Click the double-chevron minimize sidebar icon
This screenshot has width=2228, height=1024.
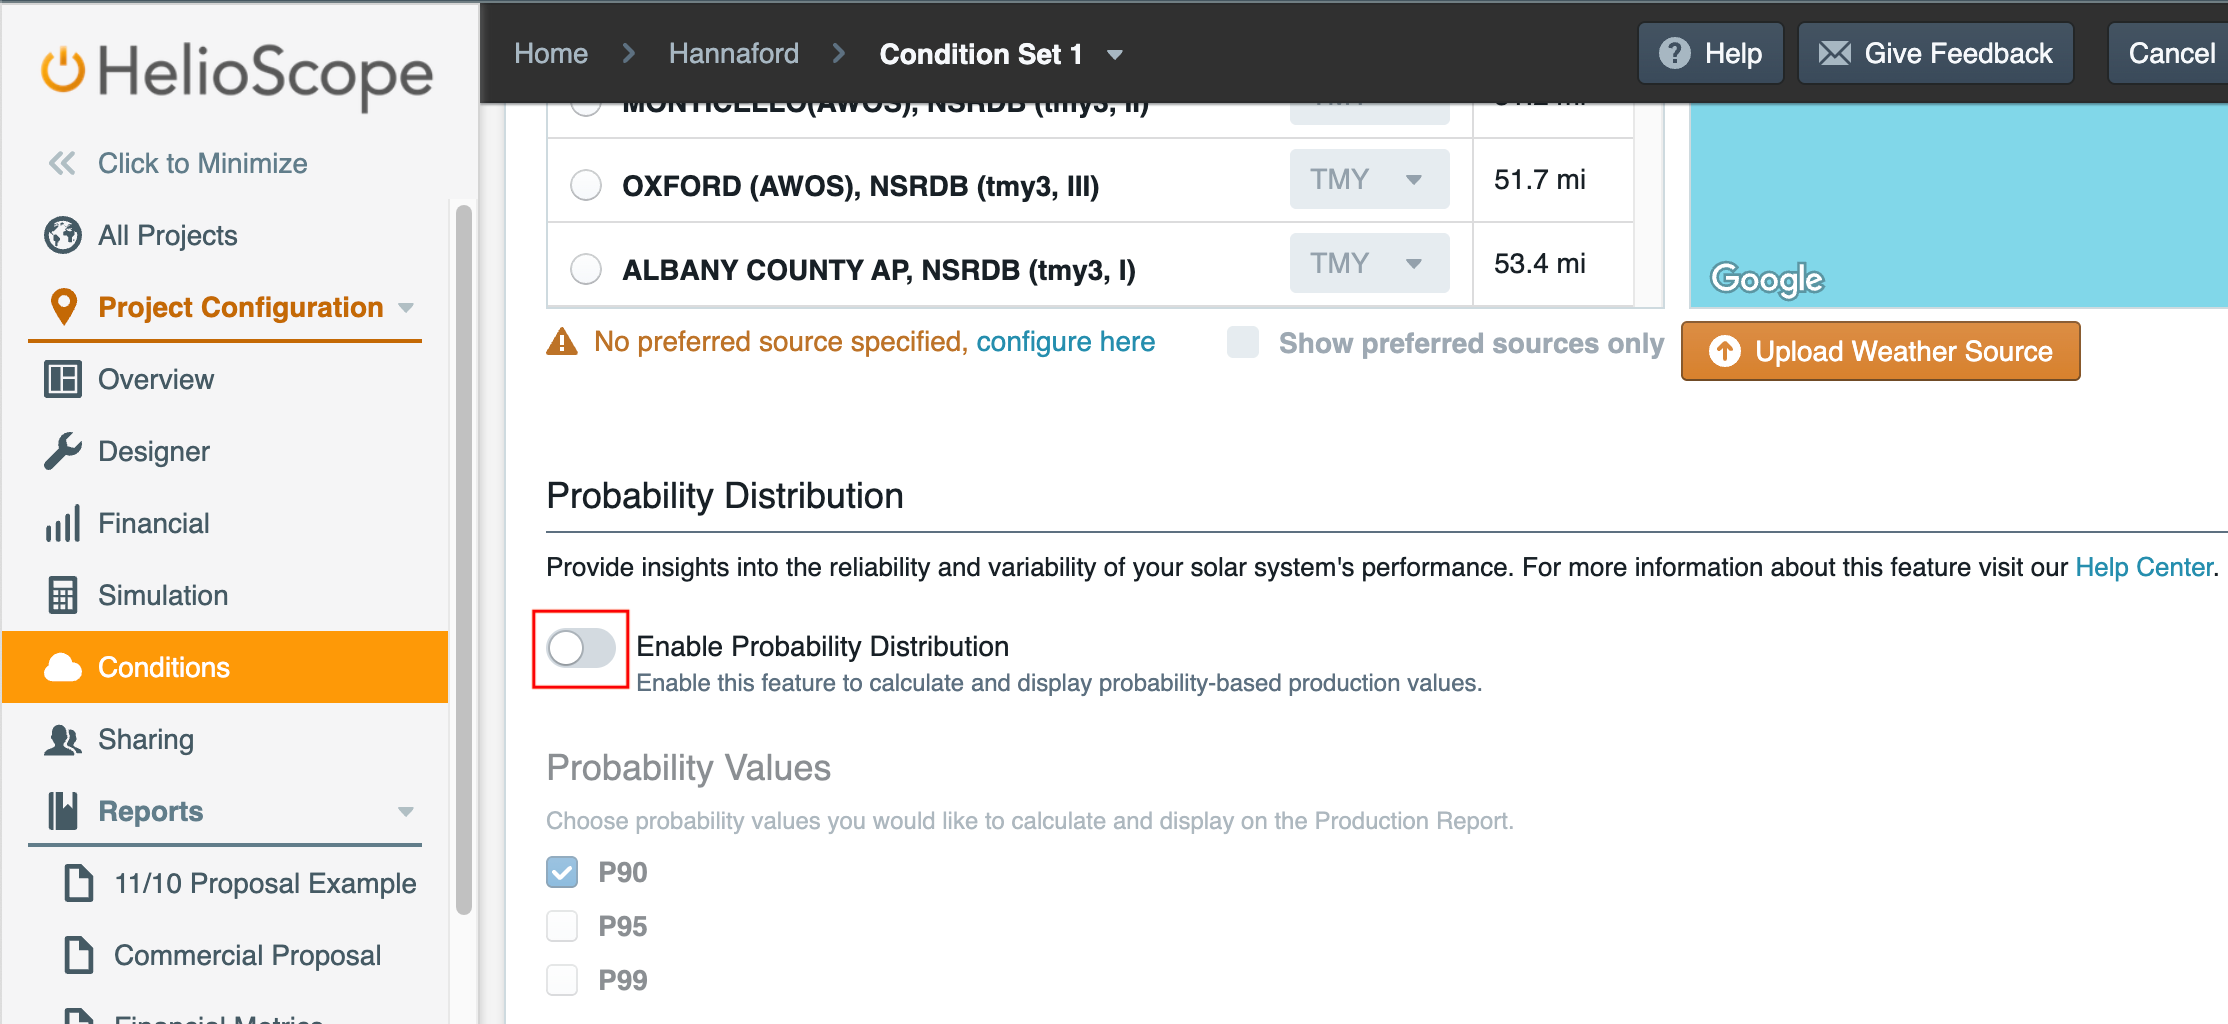point(62,163)
